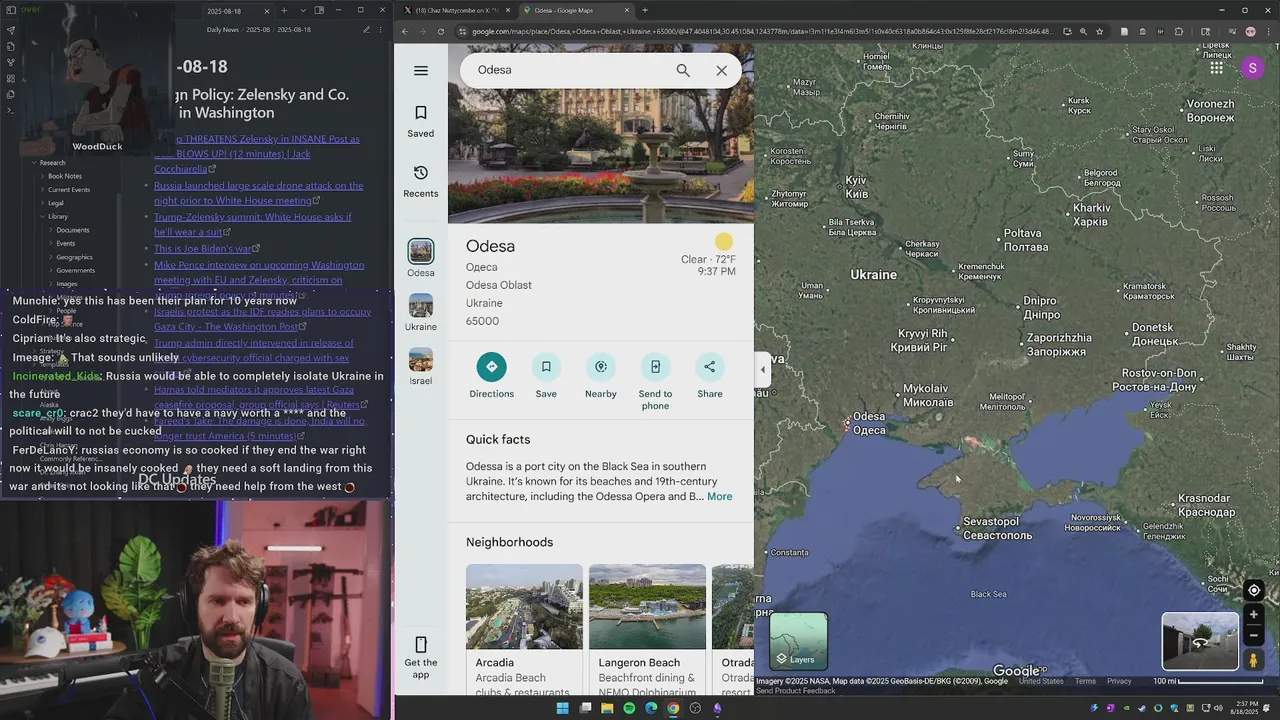Switch to the Chaz Nuttycombe X tab

coord(457,10)
